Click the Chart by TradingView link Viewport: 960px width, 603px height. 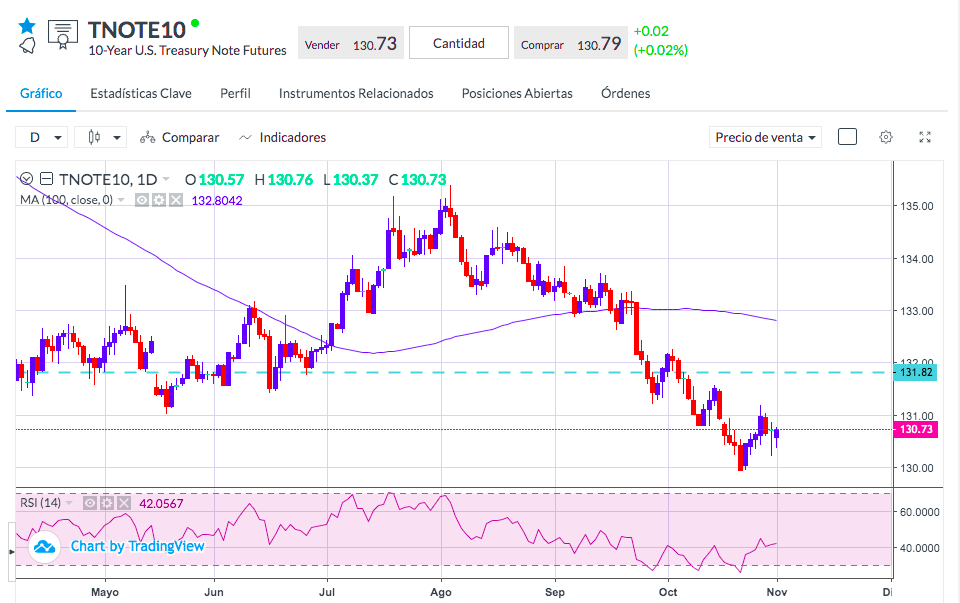coord(137,546)
